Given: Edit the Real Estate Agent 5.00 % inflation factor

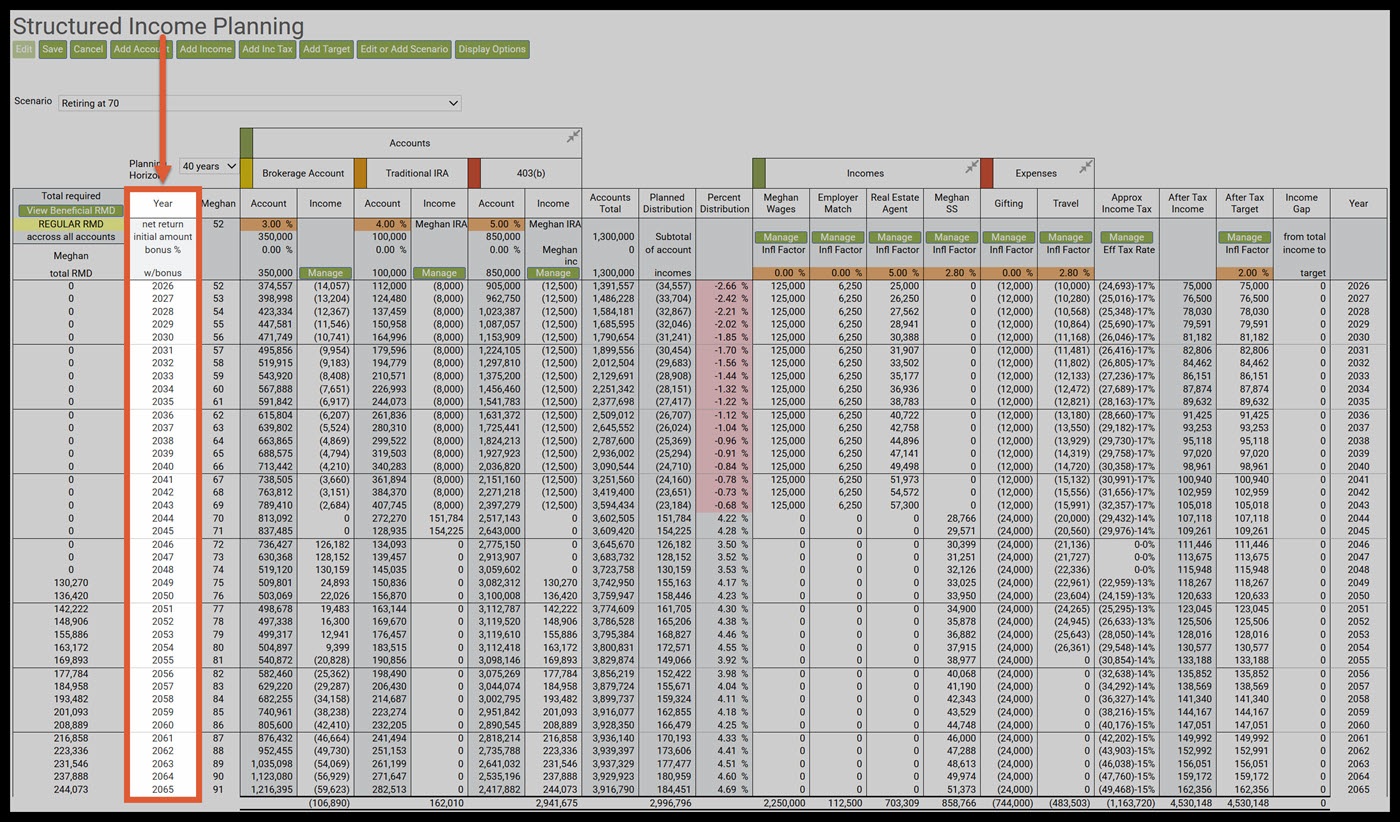Looking at the screenshot, I should tap(895, 272).
